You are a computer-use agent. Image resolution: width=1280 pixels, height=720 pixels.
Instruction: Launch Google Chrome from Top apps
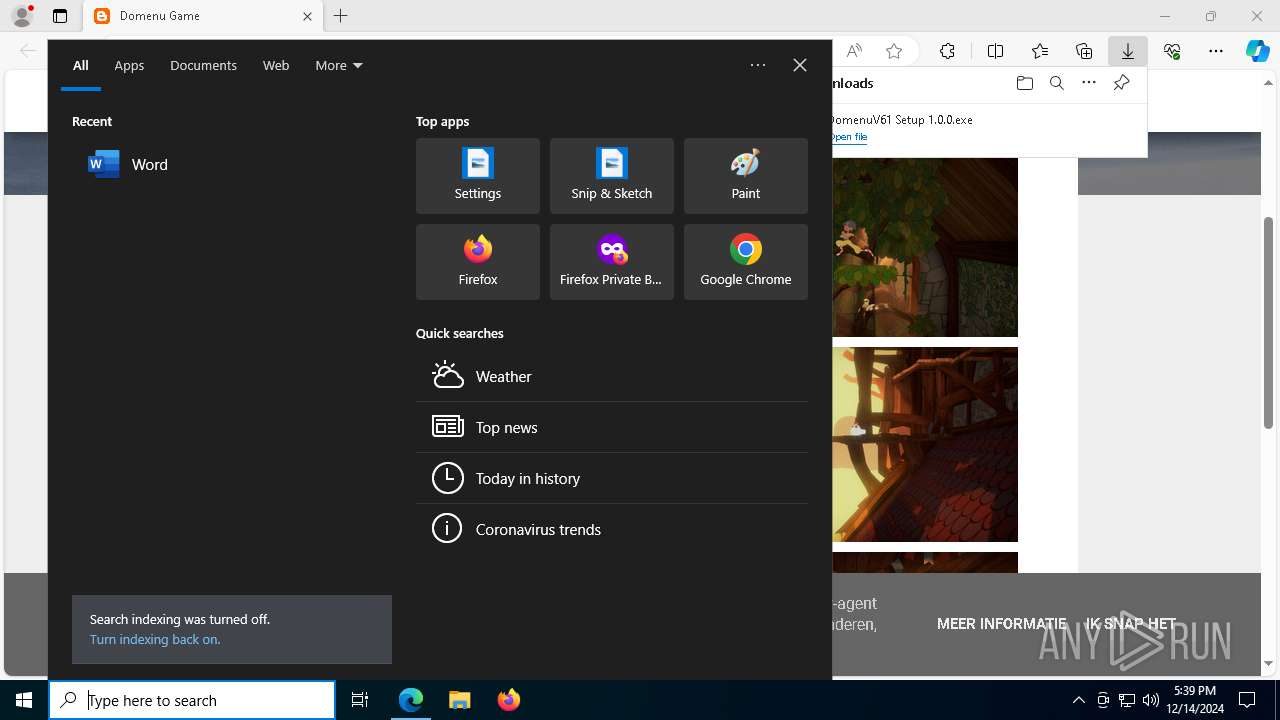pos(746,262)
